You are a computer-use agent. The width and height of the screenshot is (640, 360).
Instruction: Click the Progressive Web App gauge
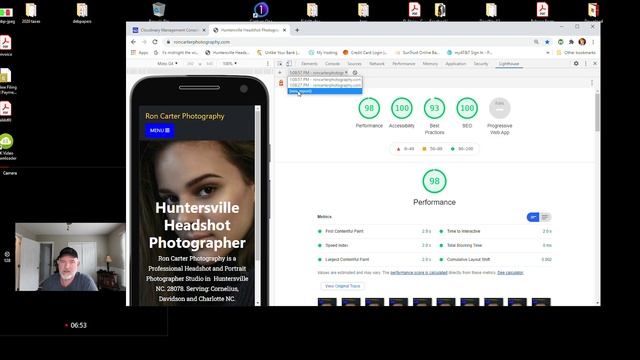[500, 108]
